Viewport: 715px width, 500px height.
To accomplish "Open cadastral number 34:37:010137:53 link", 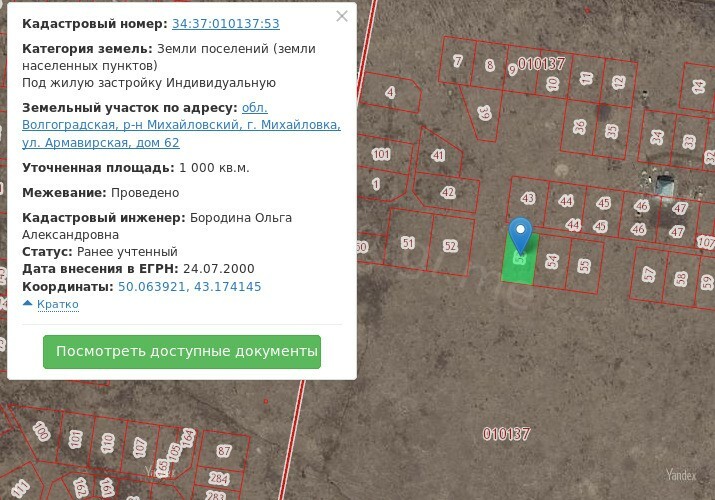I will pyautogui.click(x=225, y=23).
